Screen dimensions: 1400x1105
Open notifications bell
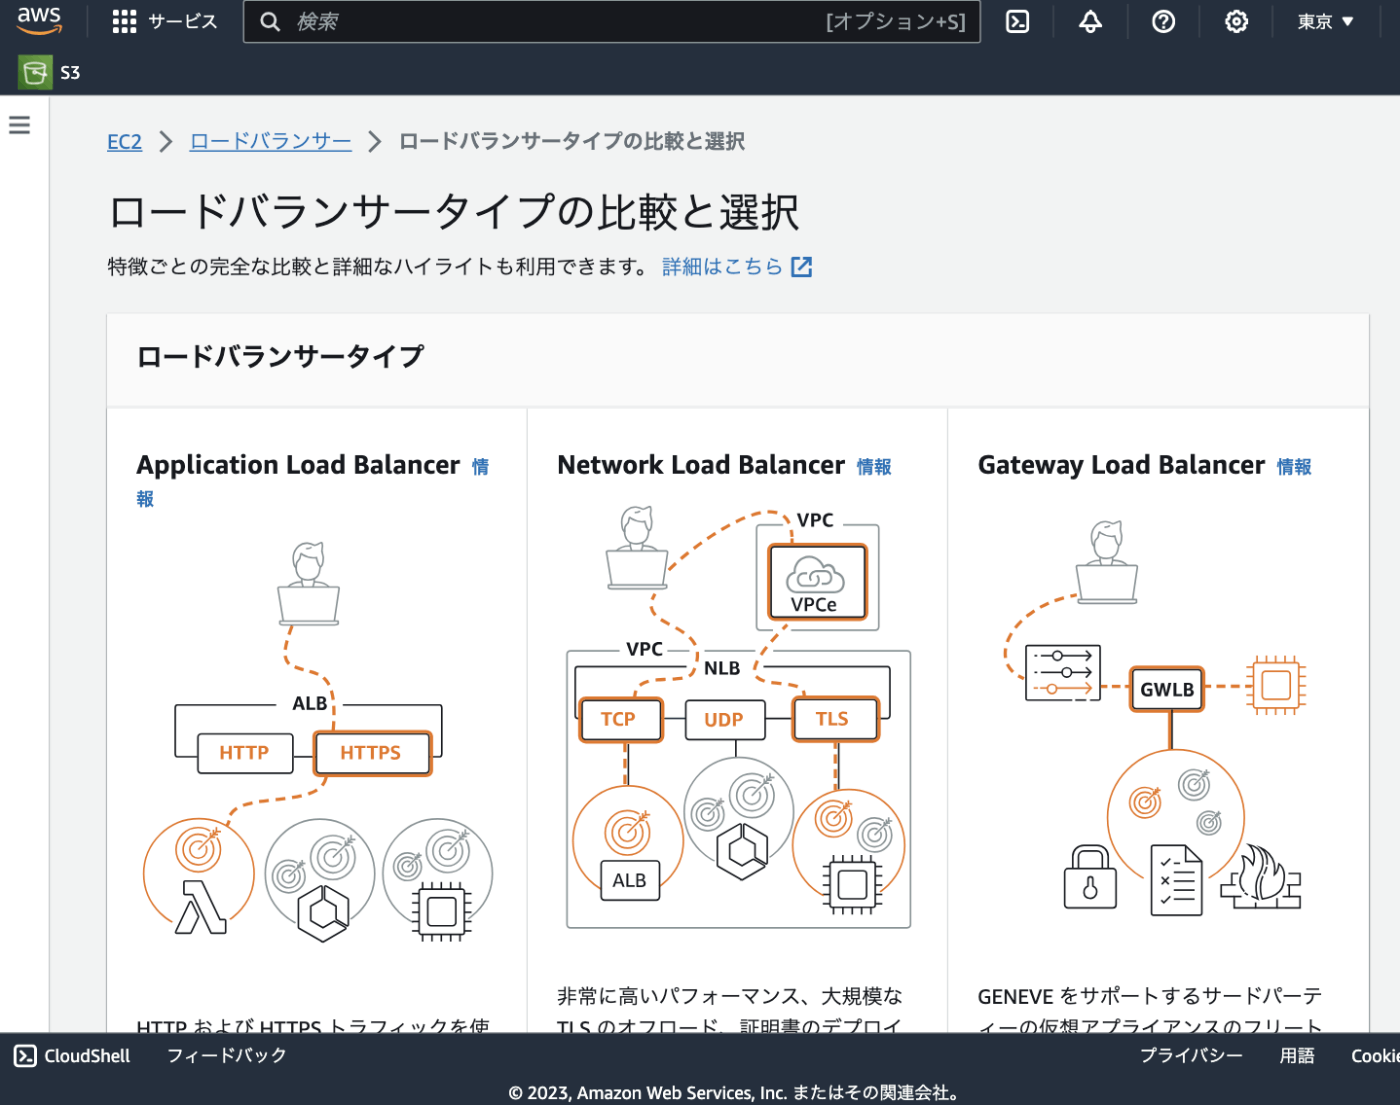tap(1090, 21)
